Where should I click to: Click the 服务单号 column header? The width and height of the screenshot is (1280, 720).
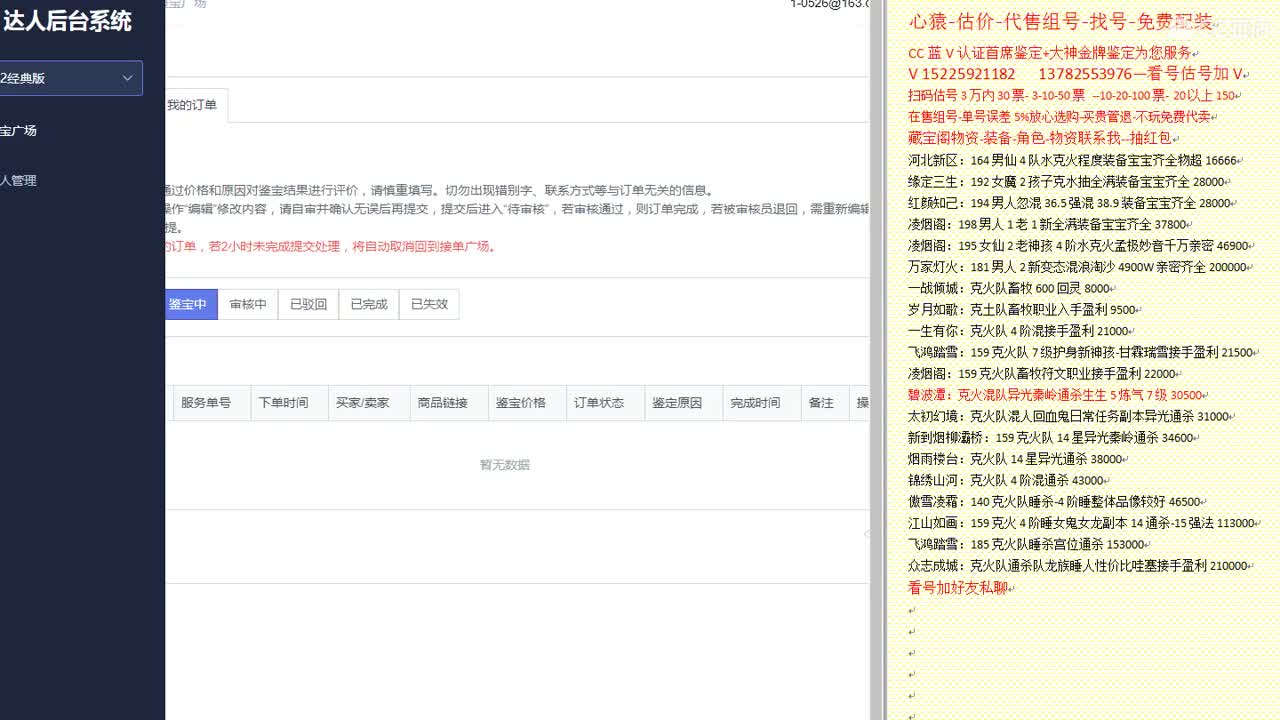(x=206, y=403)
